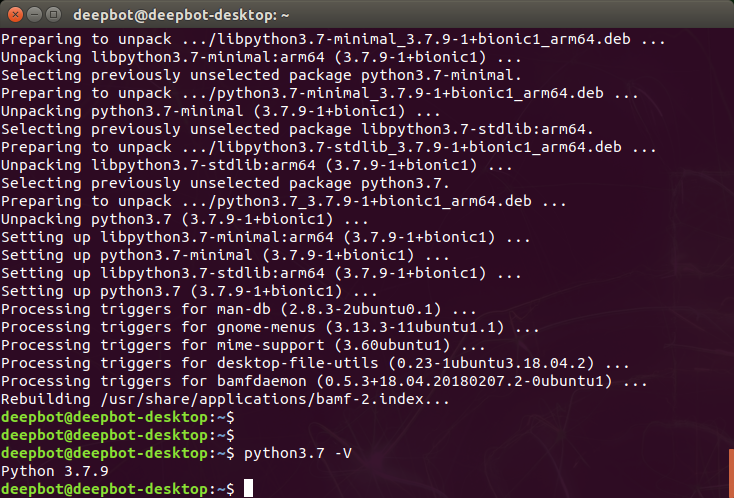Click 'Preparing to unpack .../python3.7_3.7.9-1+bionic1_arm64.deb' line
This screenshot has height=498, width=734.
[284, 201]
